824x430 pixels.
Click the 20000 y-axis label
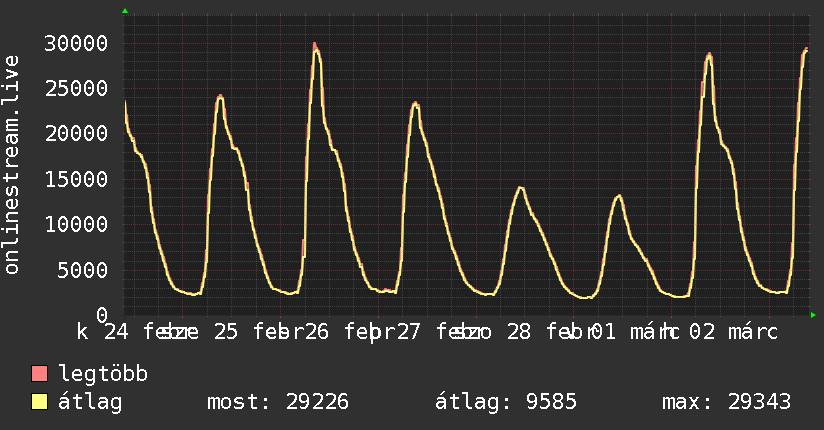[x=76, y=134]
